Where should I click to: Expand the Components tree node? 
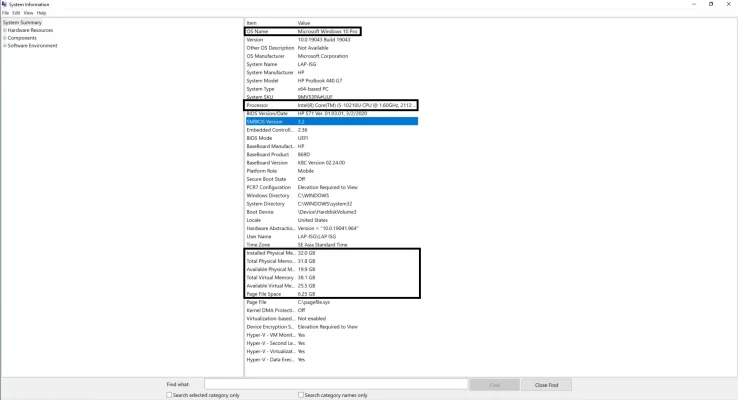click(x=5, y=38)
